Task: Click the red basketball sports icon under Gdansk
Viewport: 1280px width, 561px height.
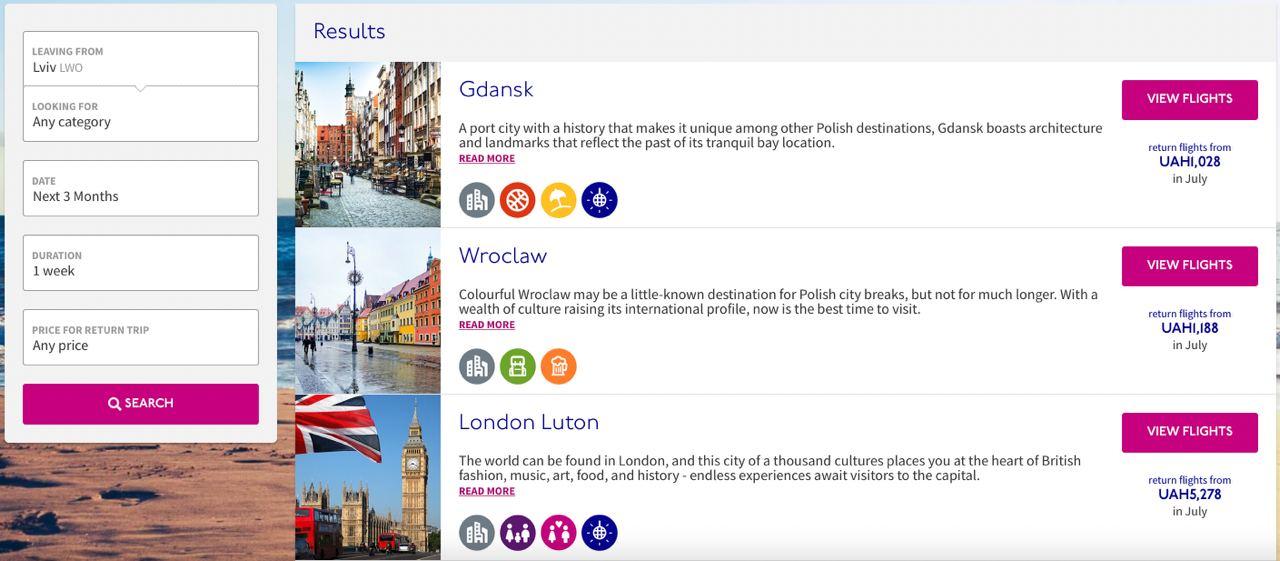Action: coord(518,200)
